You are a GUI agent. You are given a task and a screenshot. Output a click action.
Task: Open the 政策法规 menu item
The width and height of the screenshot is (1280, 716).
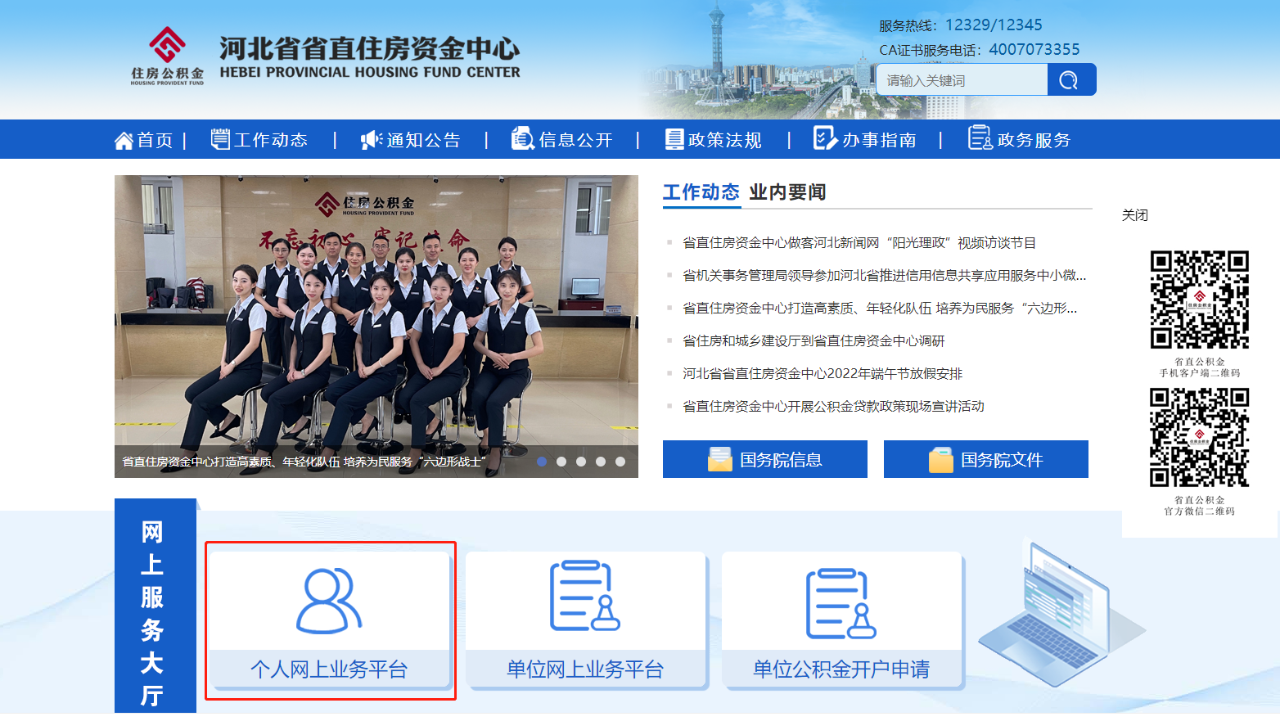724,140
